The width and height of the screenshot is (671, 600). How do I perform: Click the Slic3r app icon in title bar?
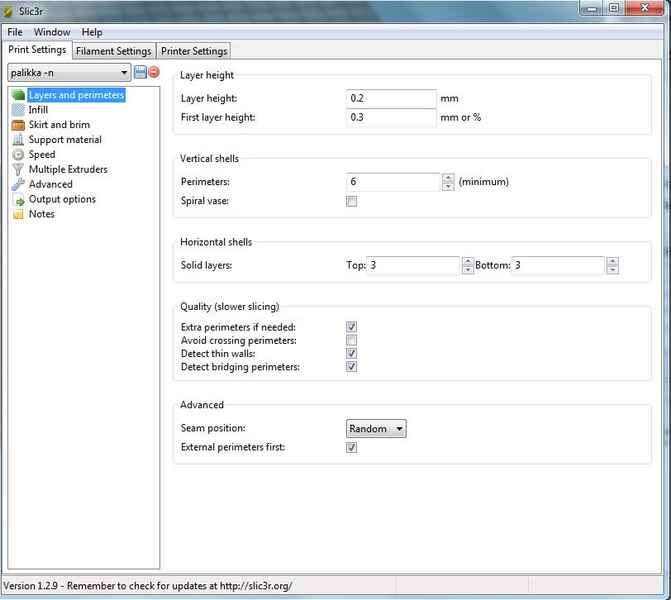pos(8,12)
